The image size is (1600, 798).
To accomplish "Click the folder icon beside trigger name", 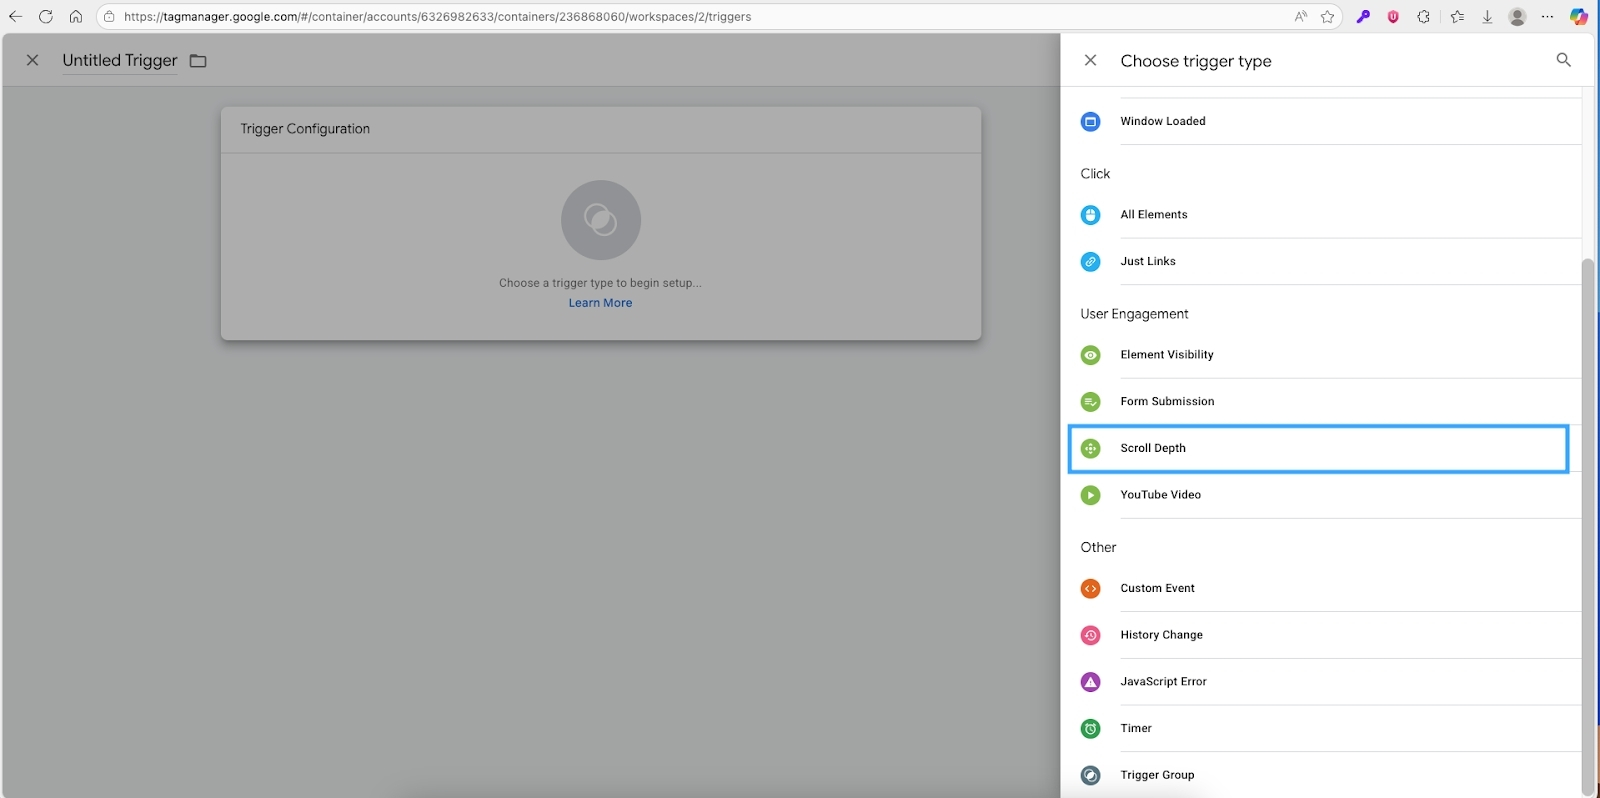I will tap(198, 61).
